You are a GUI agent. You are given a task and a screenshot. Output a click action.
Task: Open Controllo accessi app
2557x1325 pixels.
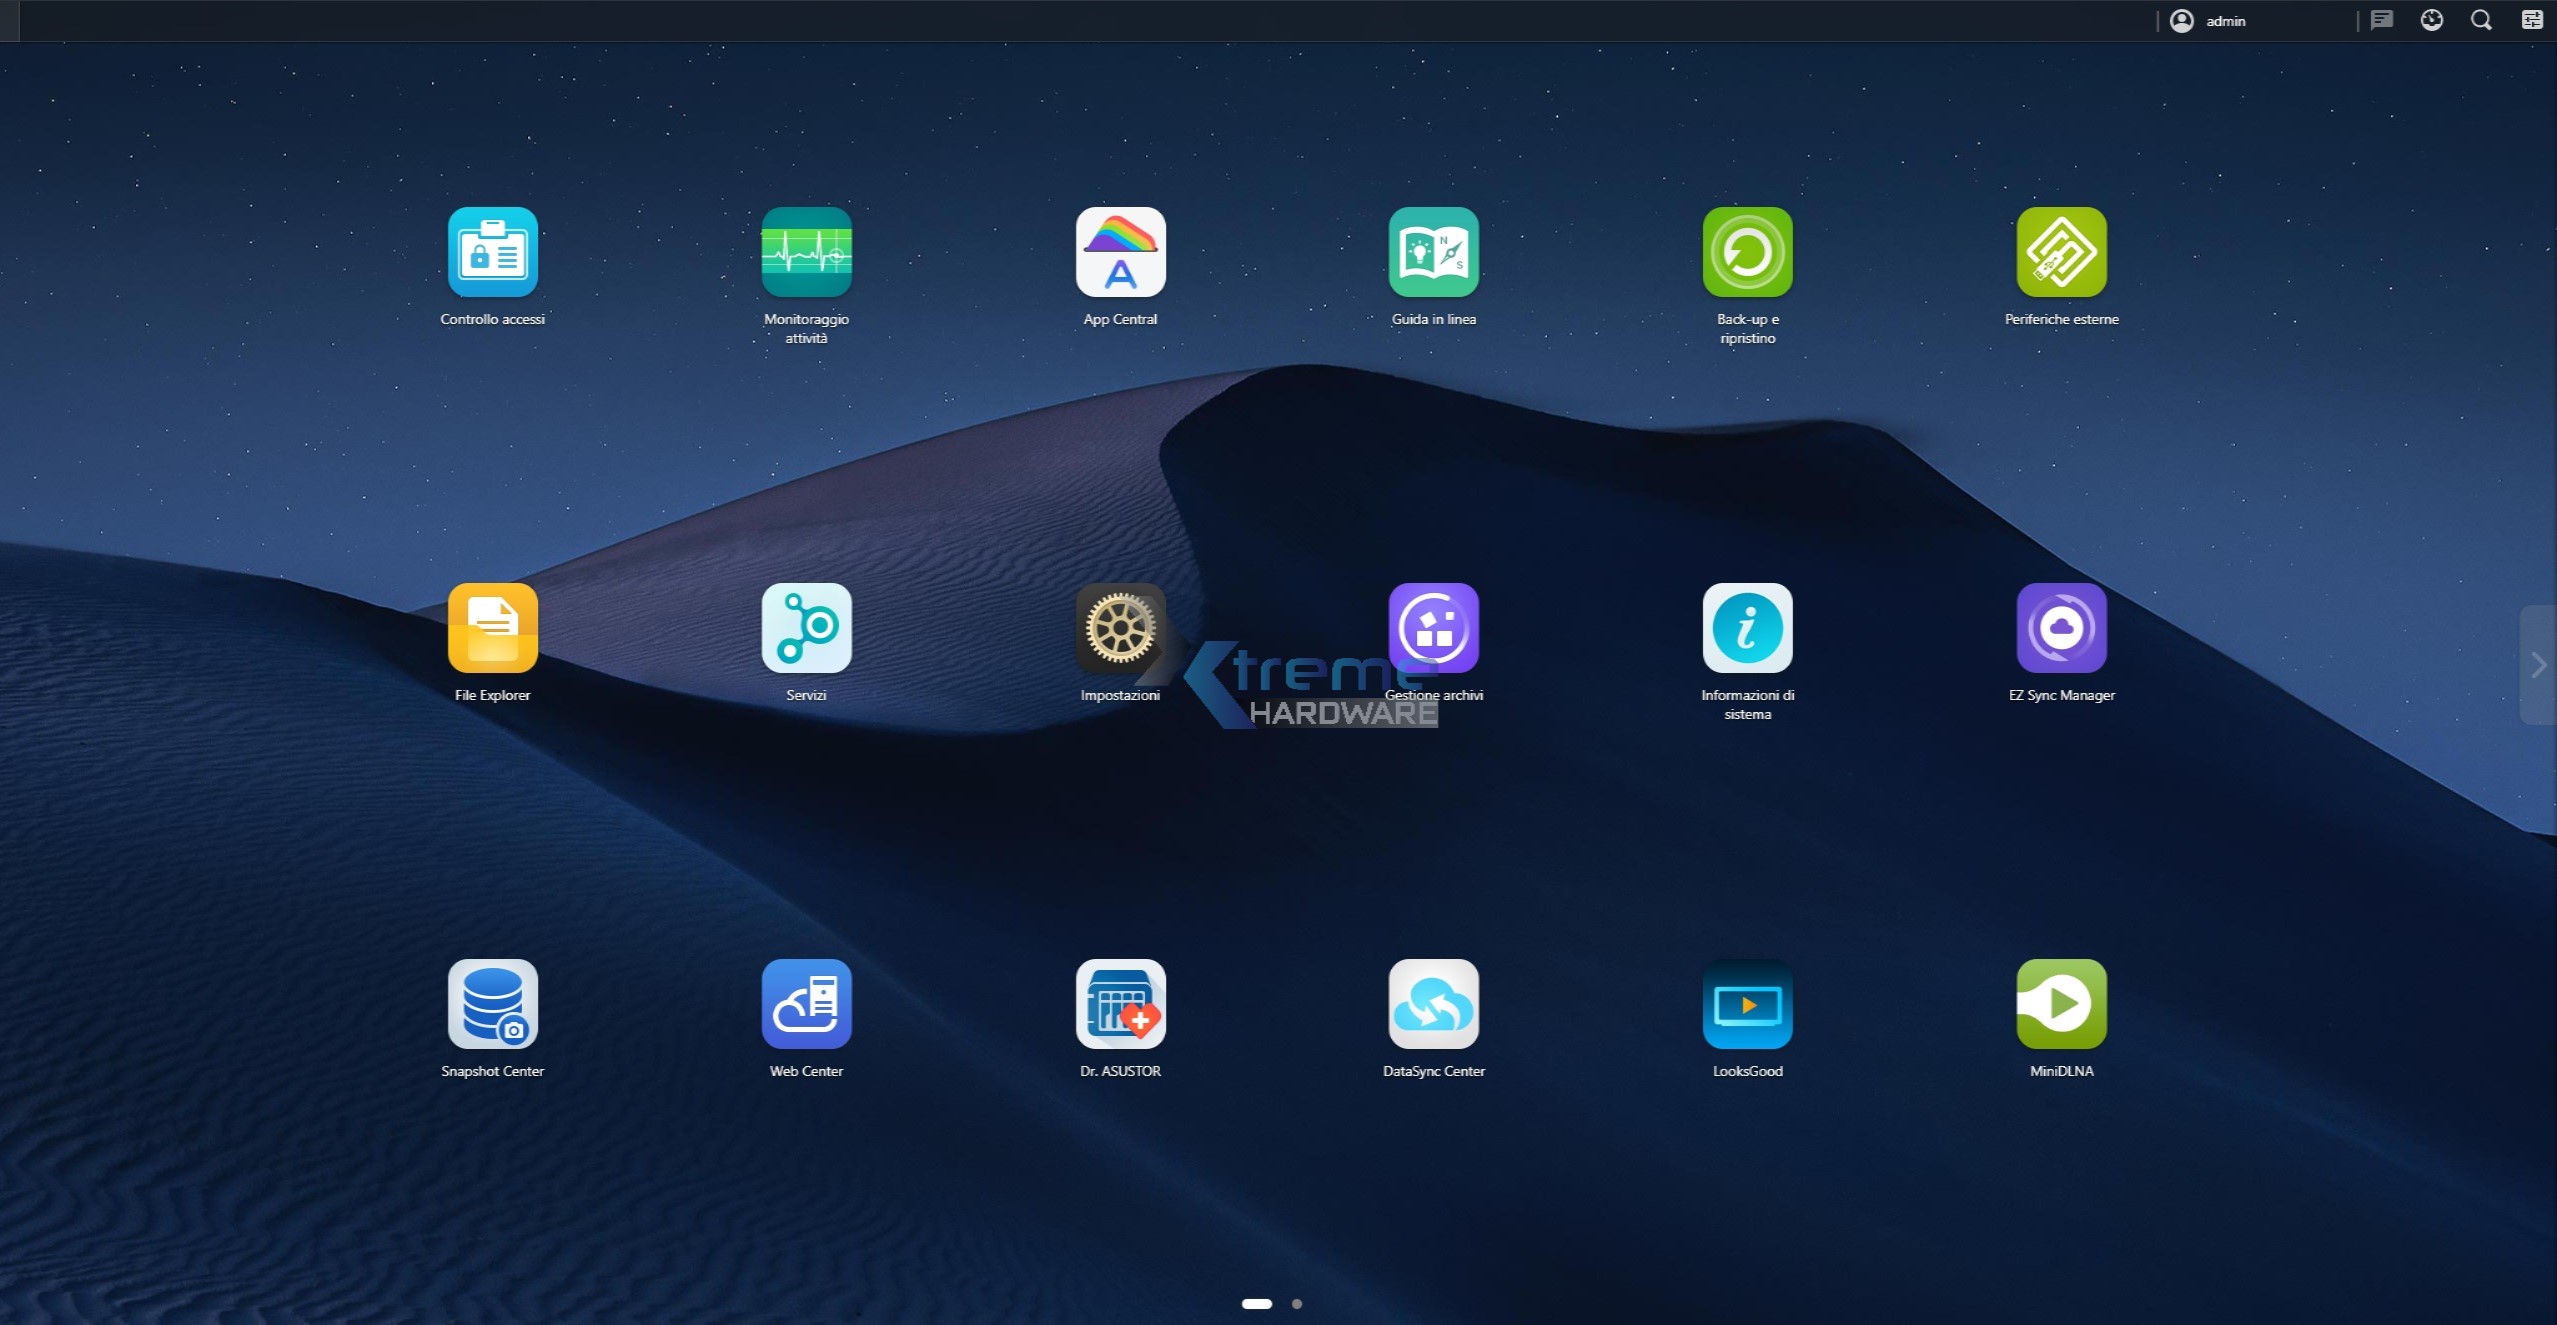pos(492,252)
